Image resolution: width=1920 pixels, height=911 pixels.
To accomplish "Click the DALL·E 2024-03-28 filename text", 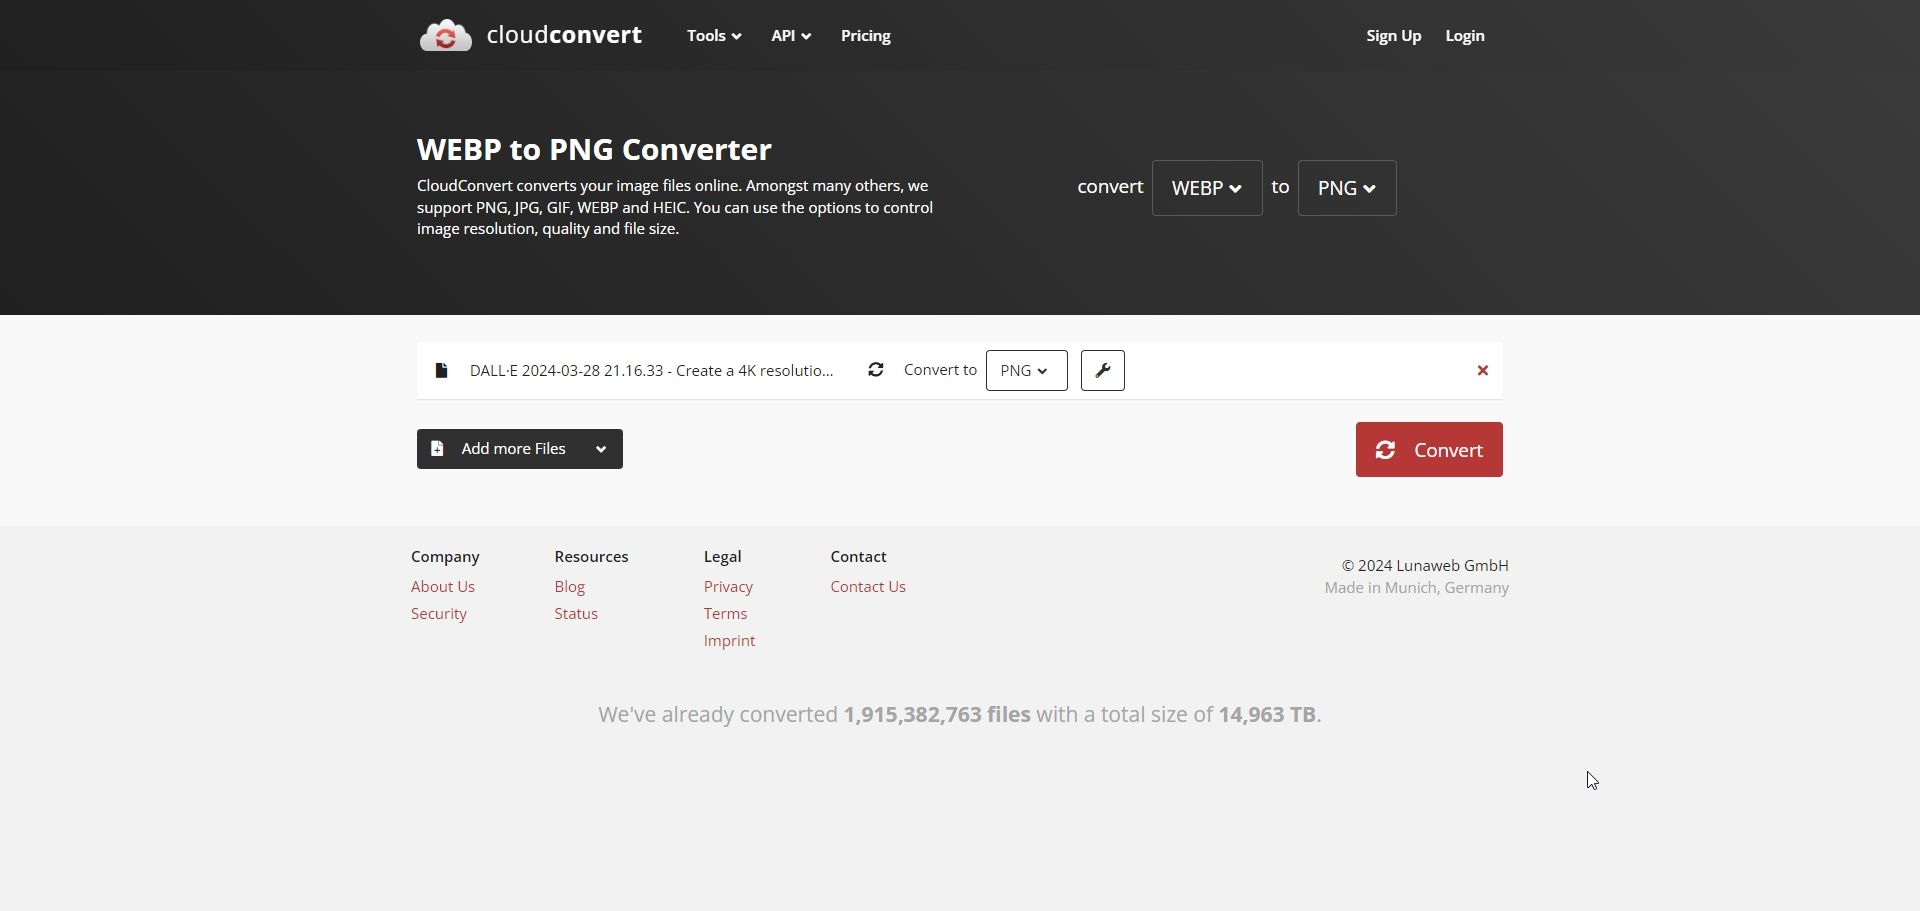I will tap(651, 370).
